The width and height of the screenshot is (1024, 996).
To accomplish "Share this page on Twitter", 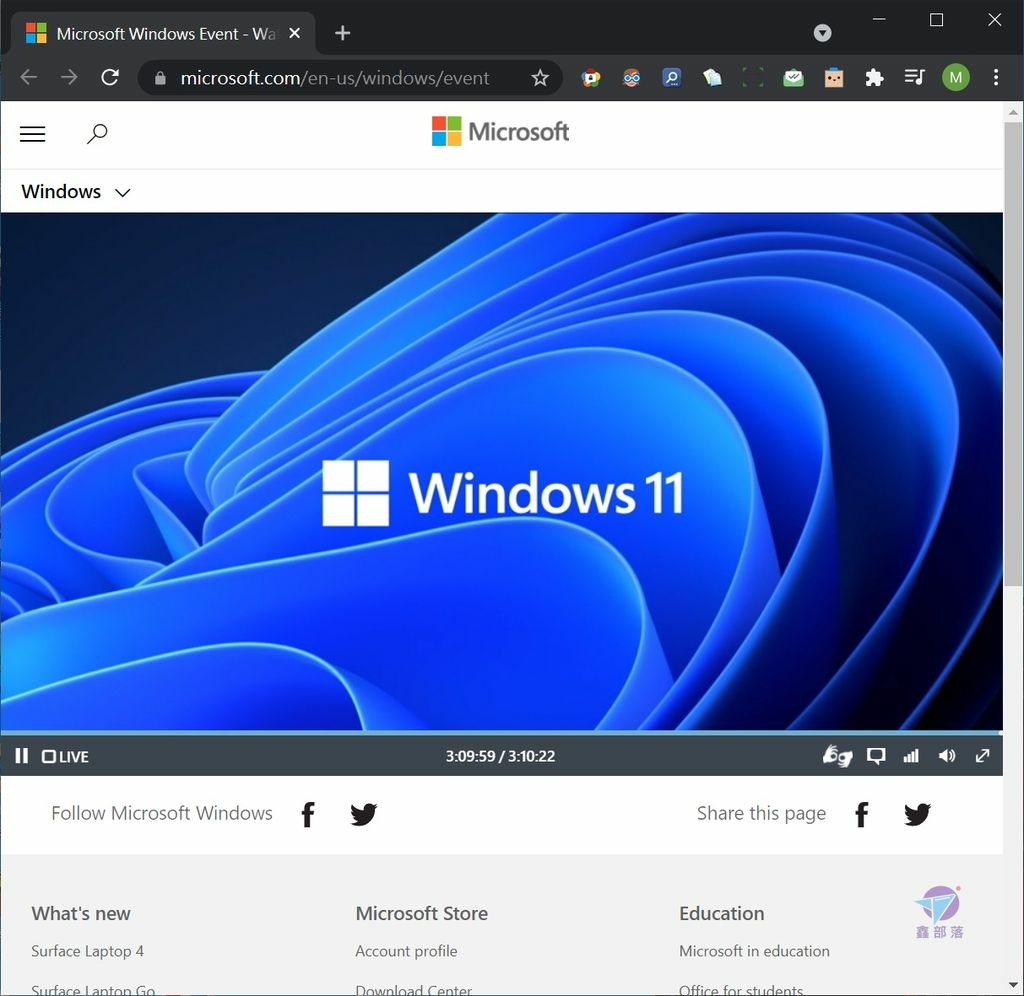I will click(x=917, y=814).
